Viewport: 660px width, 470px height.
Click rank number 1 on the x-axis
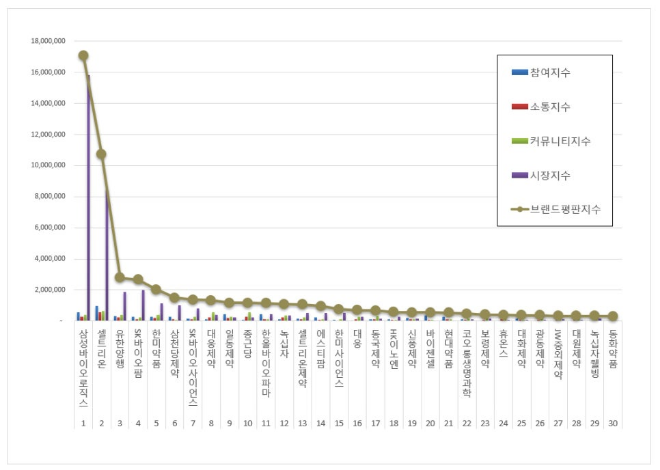(x=83, y=423)
